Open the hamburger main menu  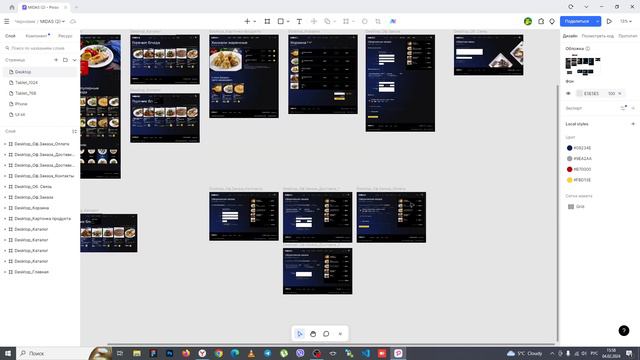click(7, 21)
